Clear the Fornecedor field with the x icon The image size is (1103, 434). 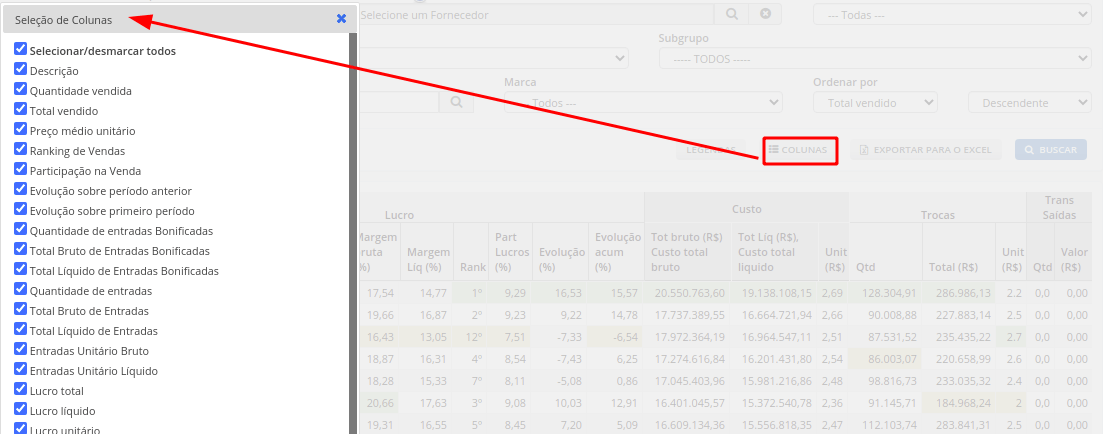click(x=765, y=14)
